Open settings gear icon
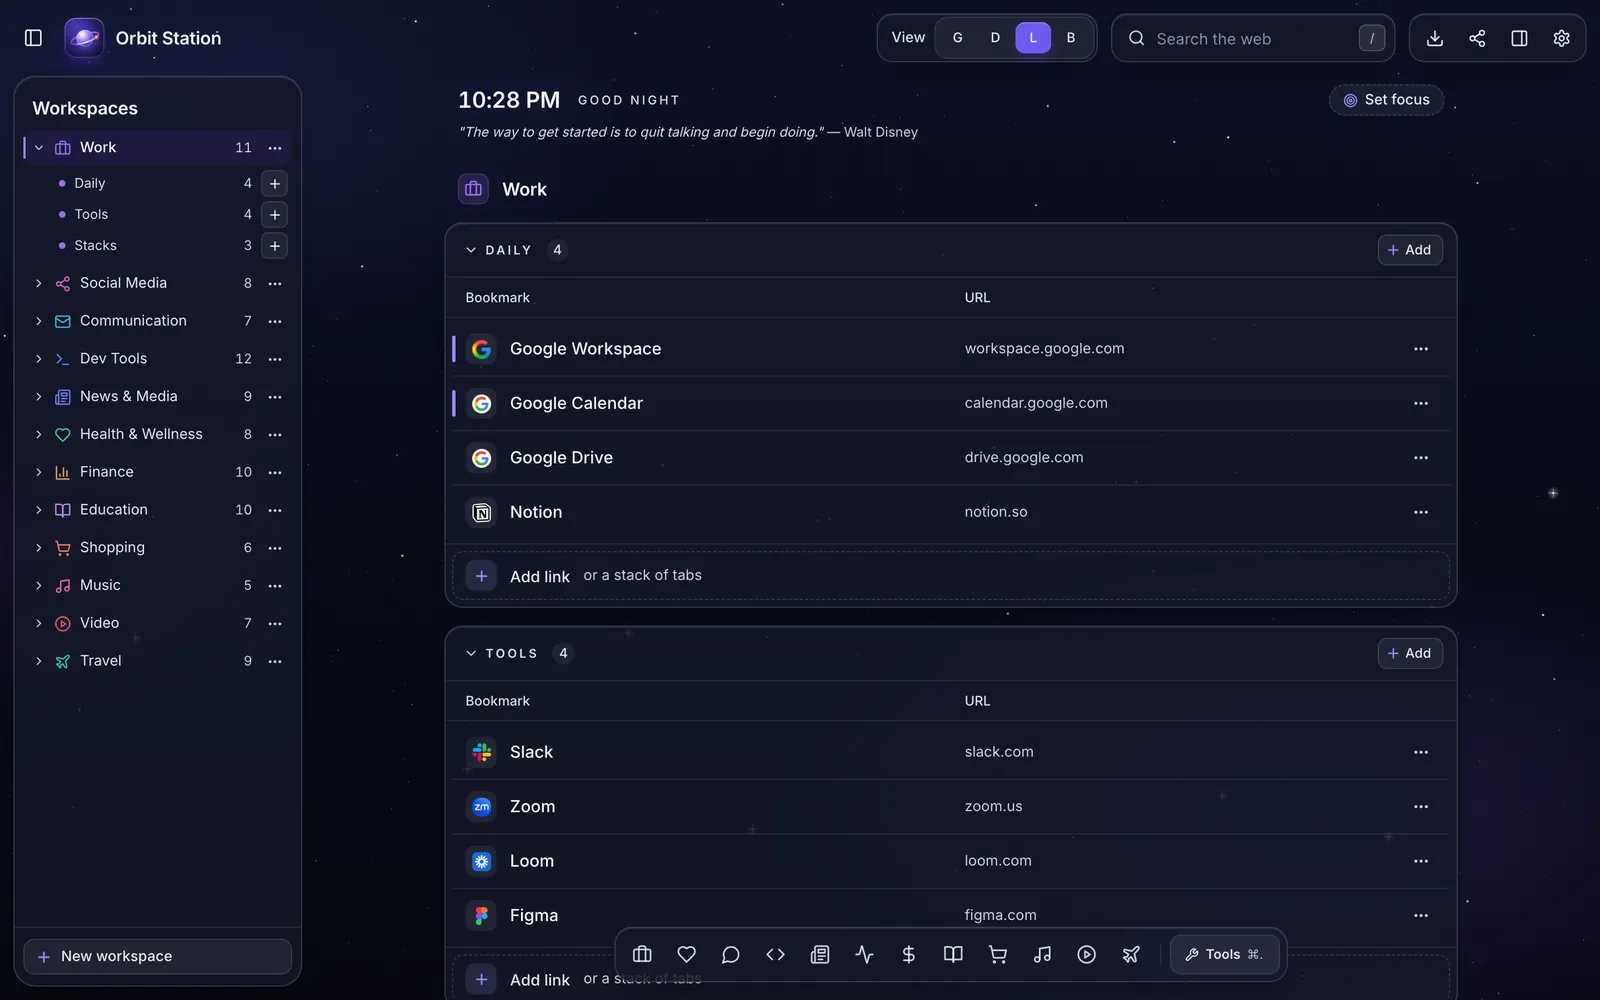This screenshot has width=1600, height=1000. pyautogui.click(x=1561, y=38)
